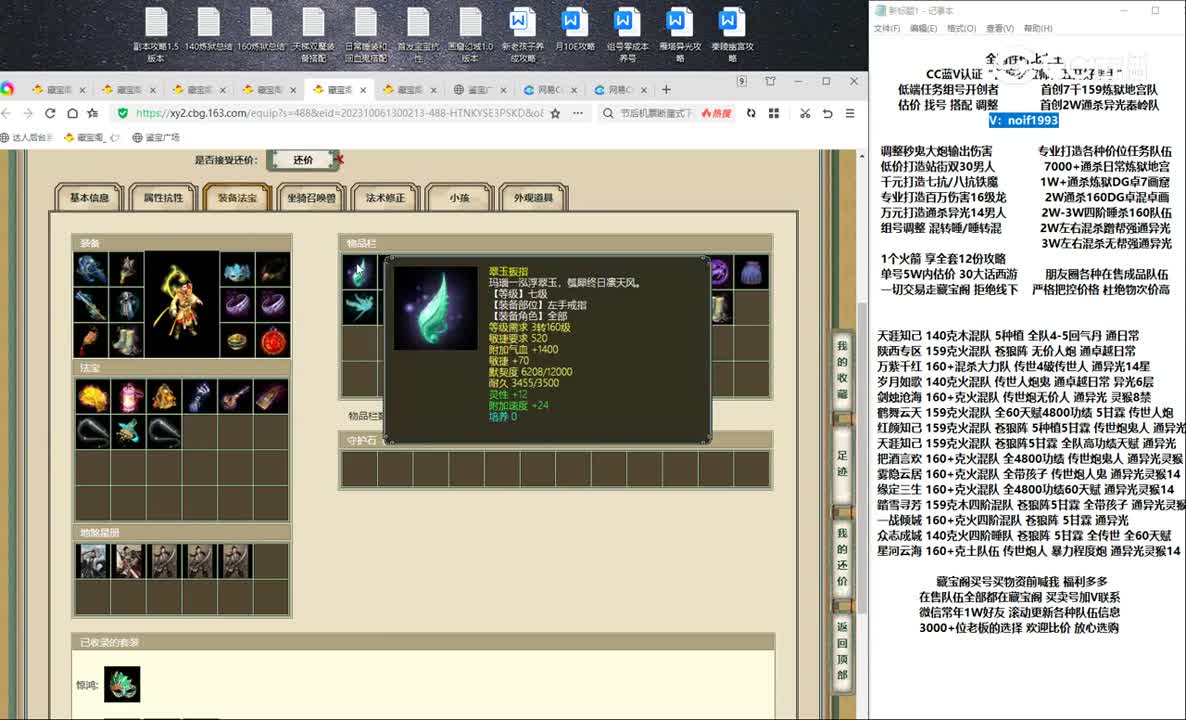1186x720 pixels.
Task: Select the boots equipment slot
Action: pos(126,341)
